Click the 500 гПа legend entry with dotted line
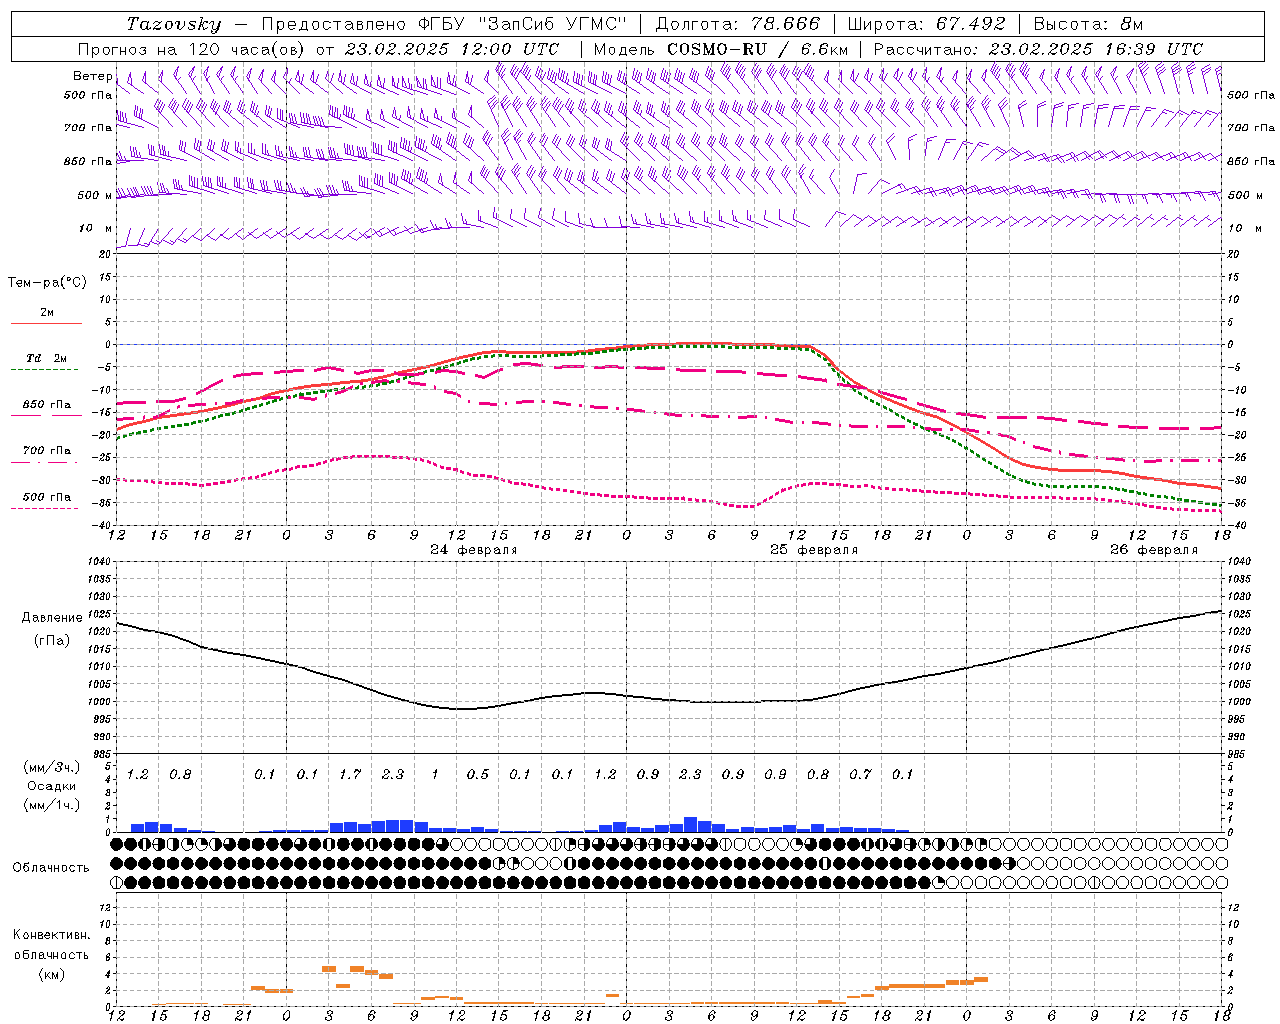This screenshot has width=1280, height=1024. coord(46,497)
